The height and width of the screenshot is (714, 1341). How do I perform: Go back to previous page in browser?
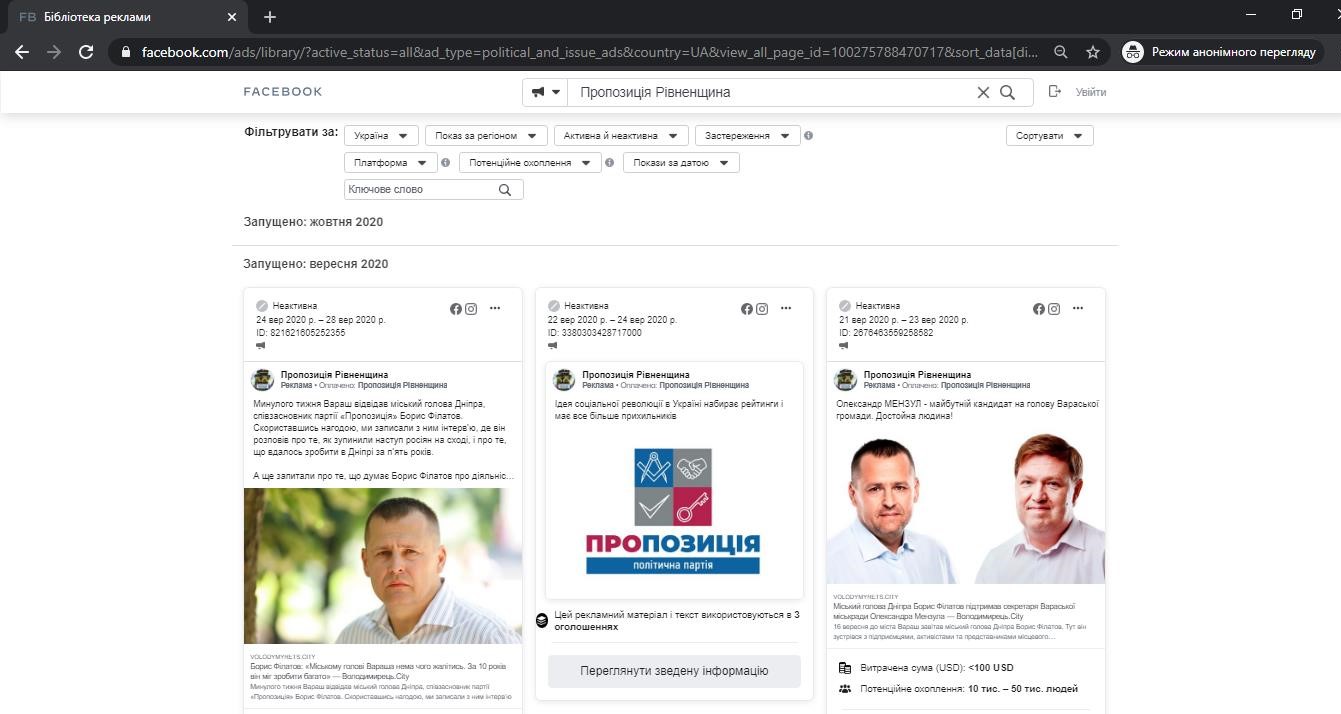point(22,52)
